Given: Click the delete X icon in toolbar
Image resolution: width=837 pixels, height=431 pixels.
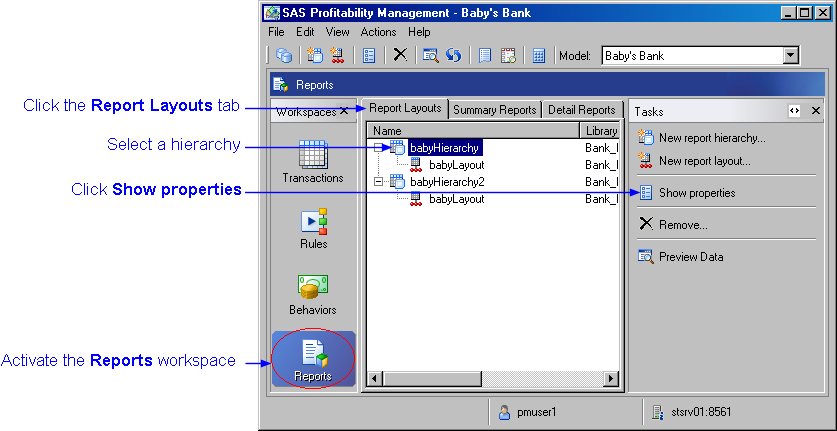Looking at the screenshot, I should (x=400, y=56).
